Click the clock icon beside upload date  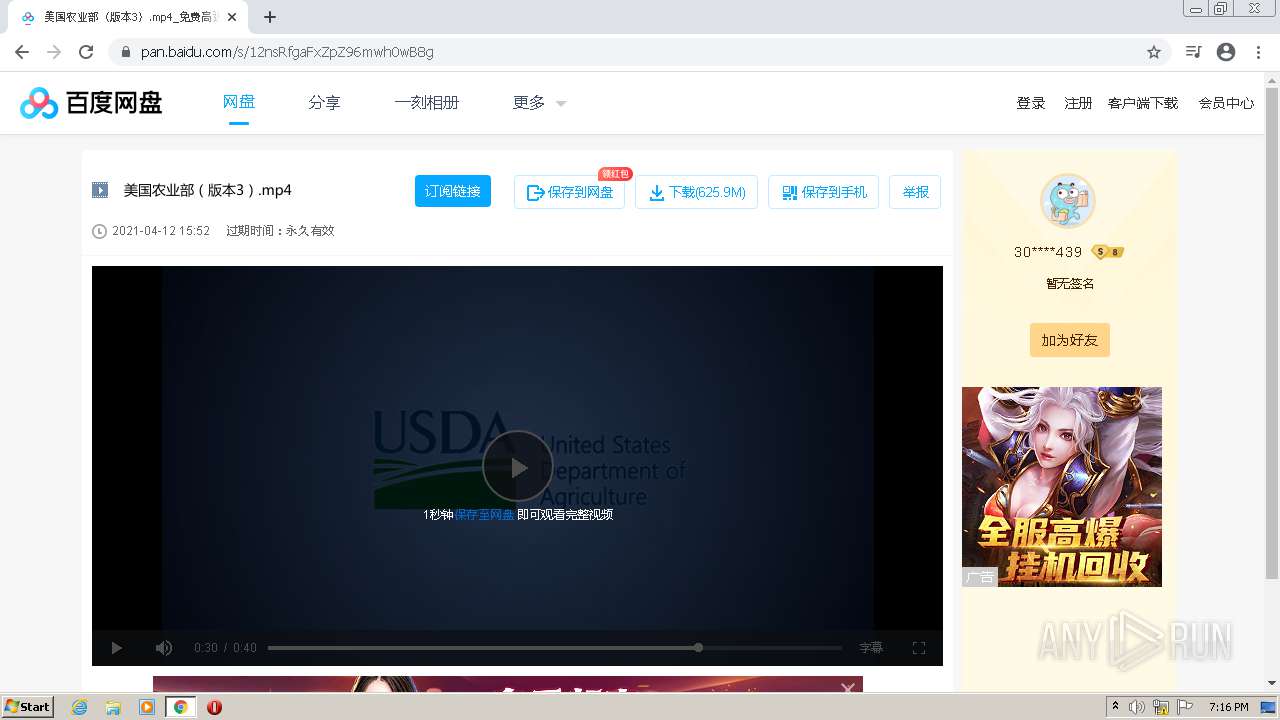coord(99,231)
